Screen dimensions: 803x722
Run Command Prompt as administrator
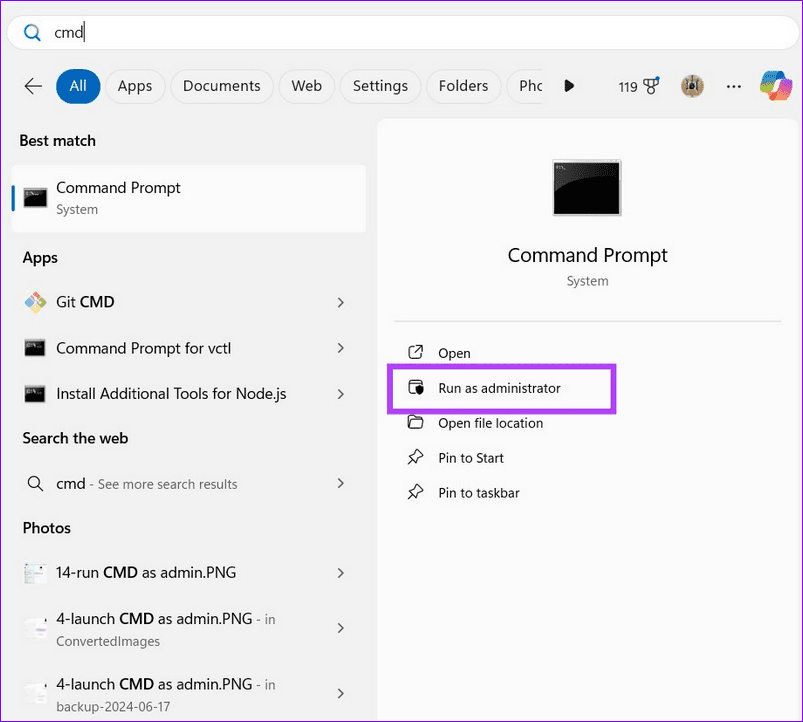coord(500,388)
